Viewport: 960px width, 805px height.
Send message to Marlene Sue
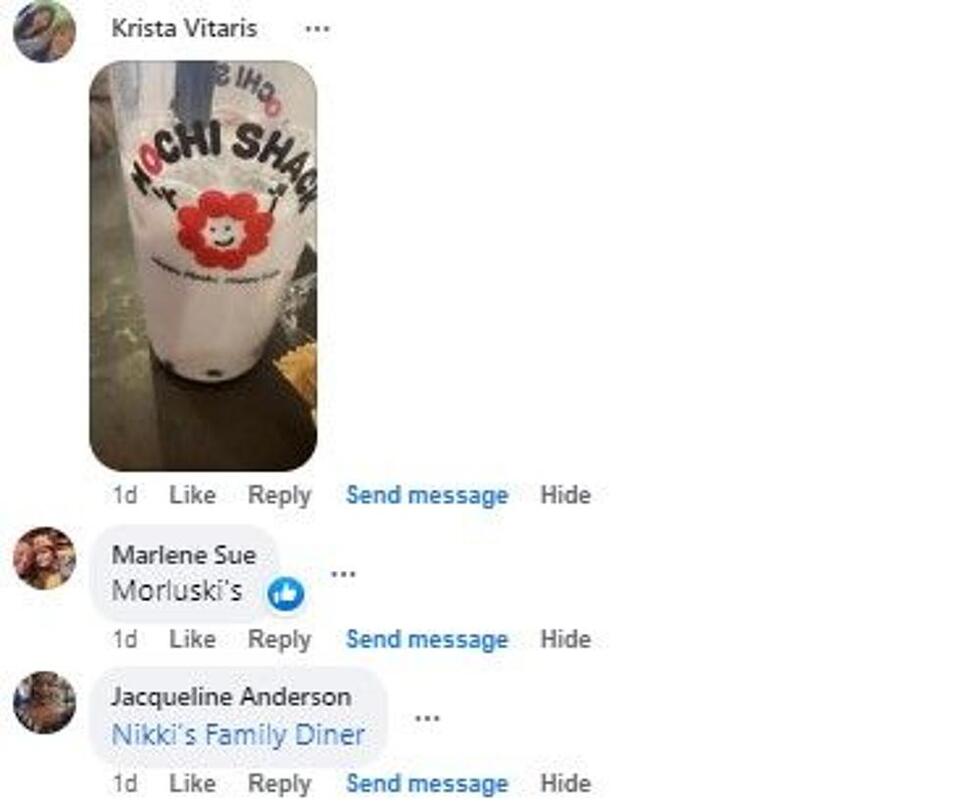tap(427, 639)
